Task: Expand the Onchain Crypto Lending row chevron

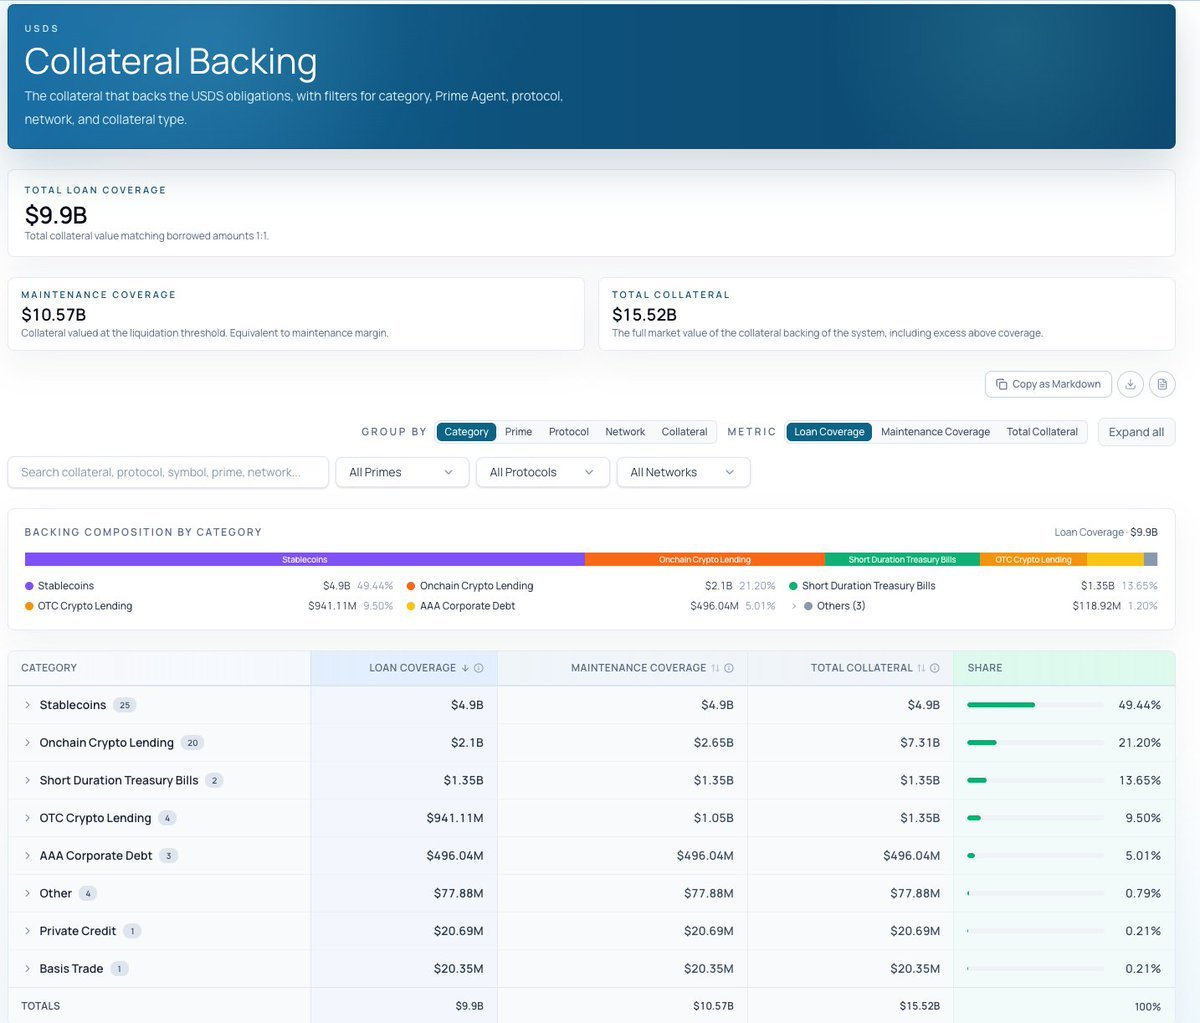Action: pos(27,743)
